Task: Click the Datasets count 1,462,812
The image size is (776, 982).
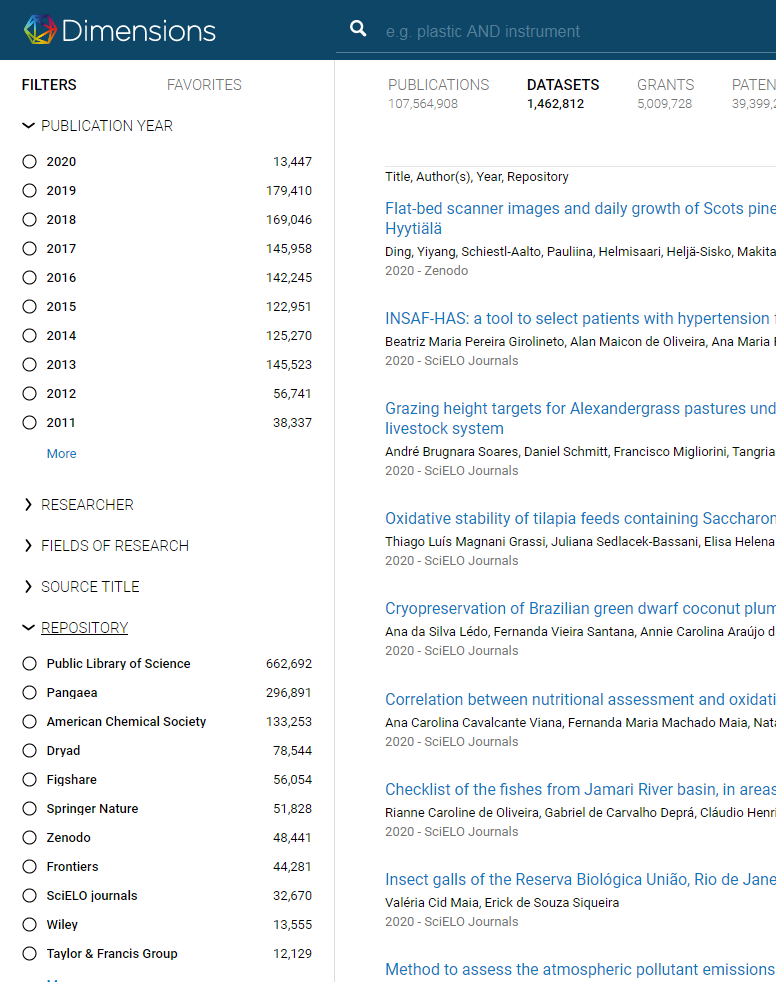Action: [x=556, y=104]
